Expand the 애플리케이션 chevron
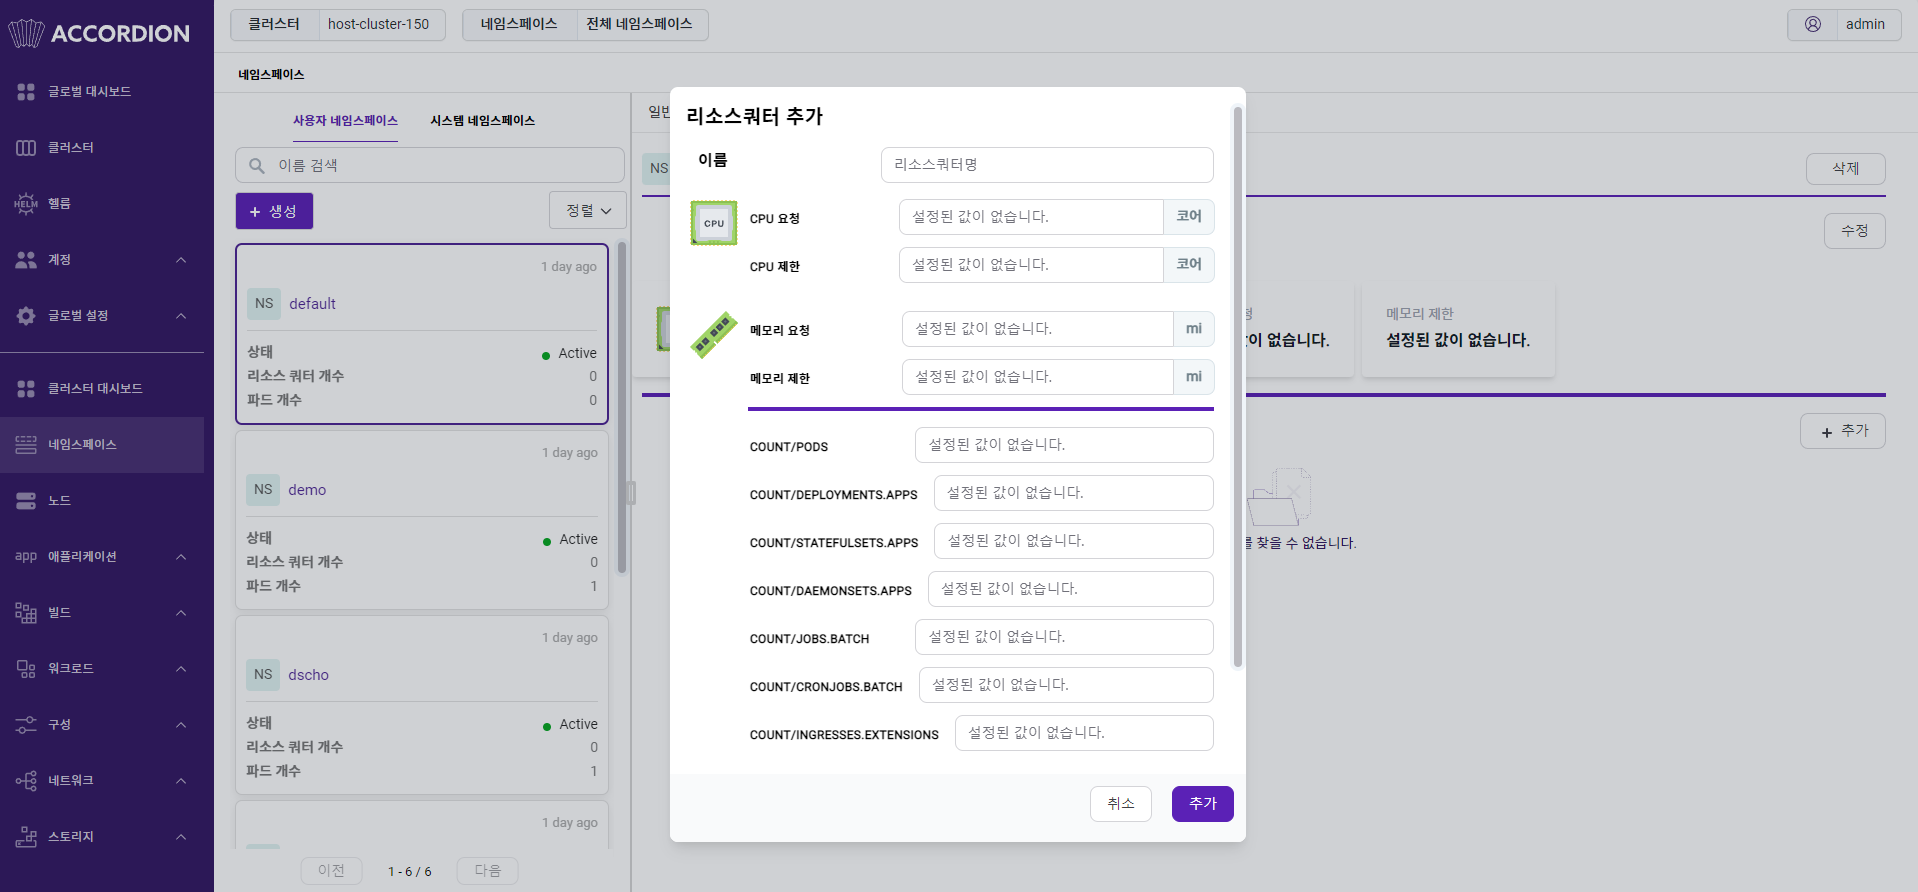The width and height of the screenshot is (1918, 892). 181,557
